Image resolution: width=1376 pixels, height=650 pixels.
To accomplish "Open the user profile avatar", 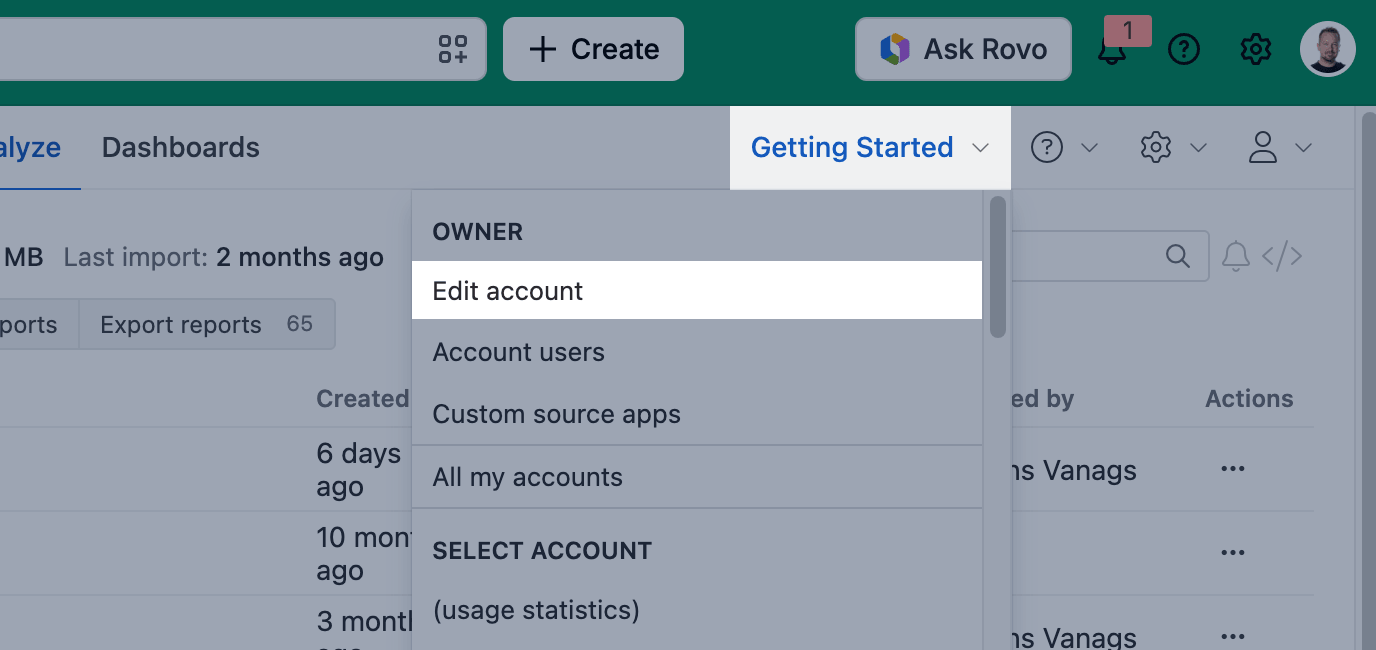I will point(1328,49).
